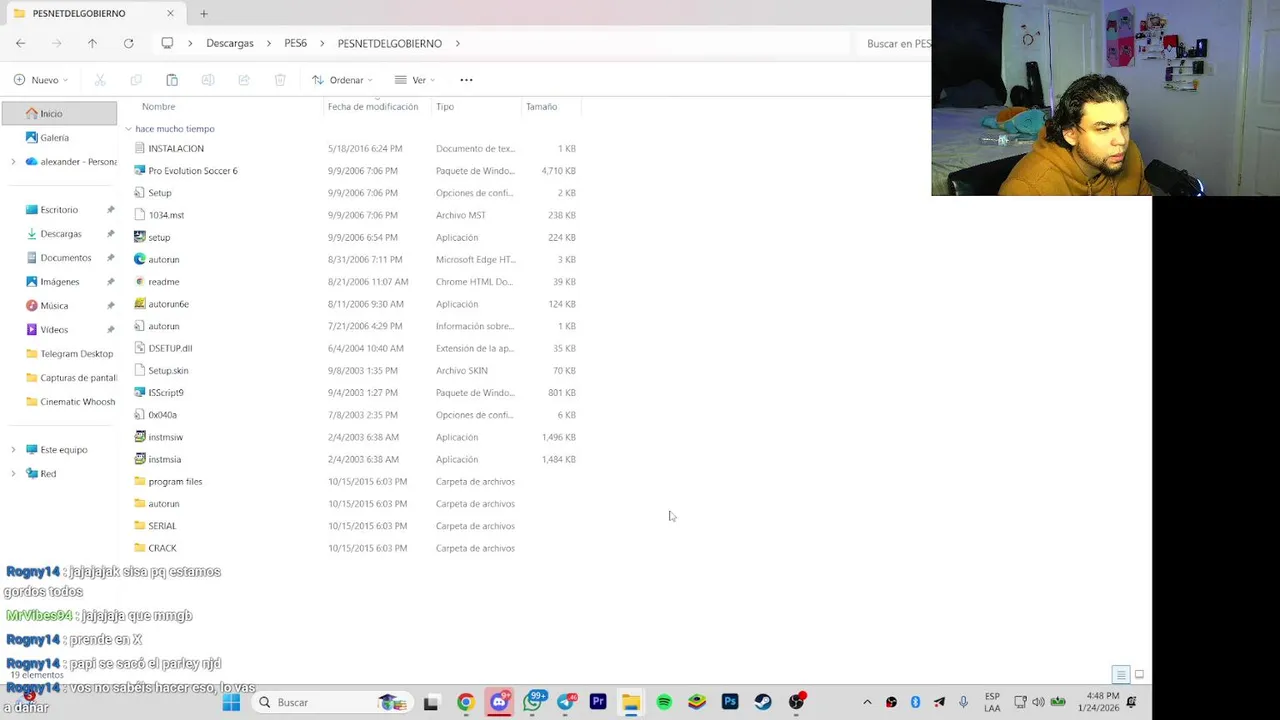Viewport: 1280px width, 720px height.
Task: Open Telegram Desktop folder in sidebar
Action: pyautogui.click(x=70, y=353)
